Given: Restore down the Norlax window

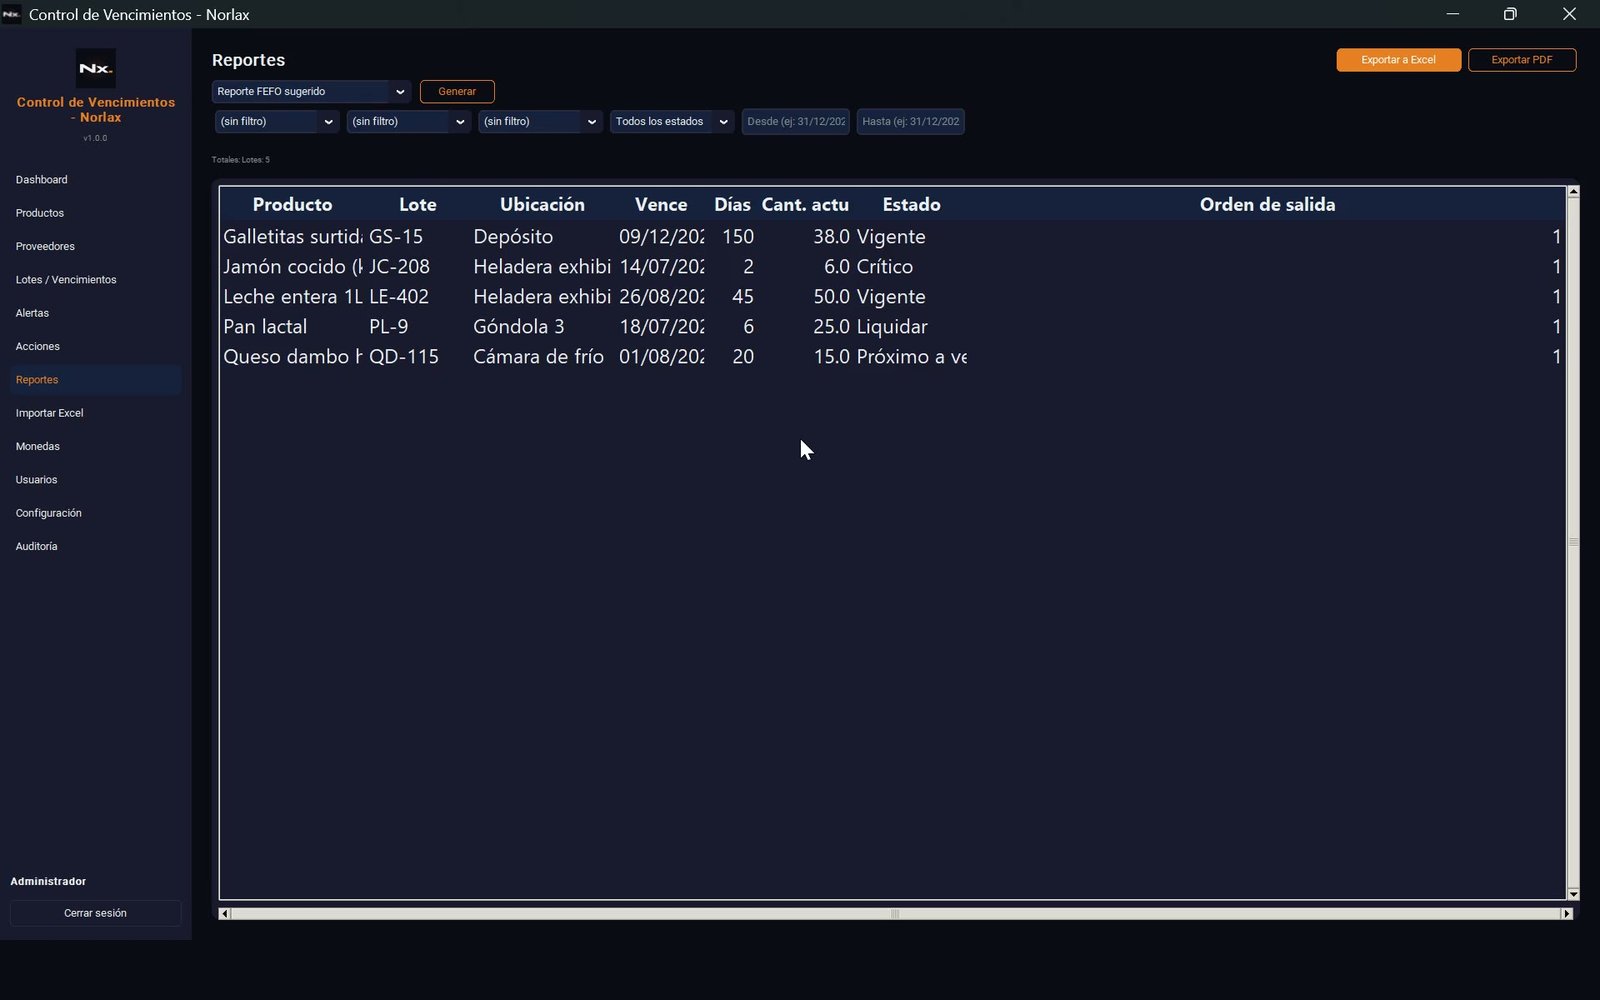Looking at the screenshot, I should point(1510,14).
